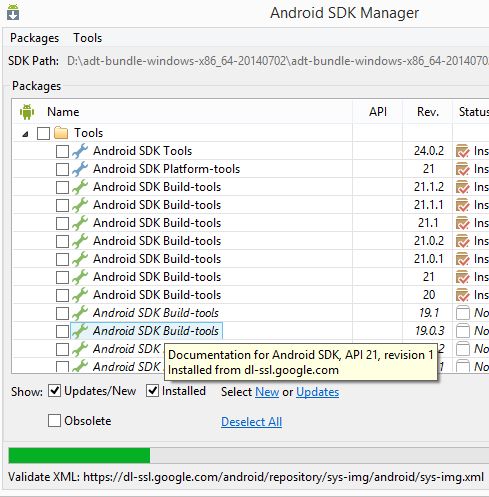
Task: Click the SDK Path text field
Action: (278, 61)
